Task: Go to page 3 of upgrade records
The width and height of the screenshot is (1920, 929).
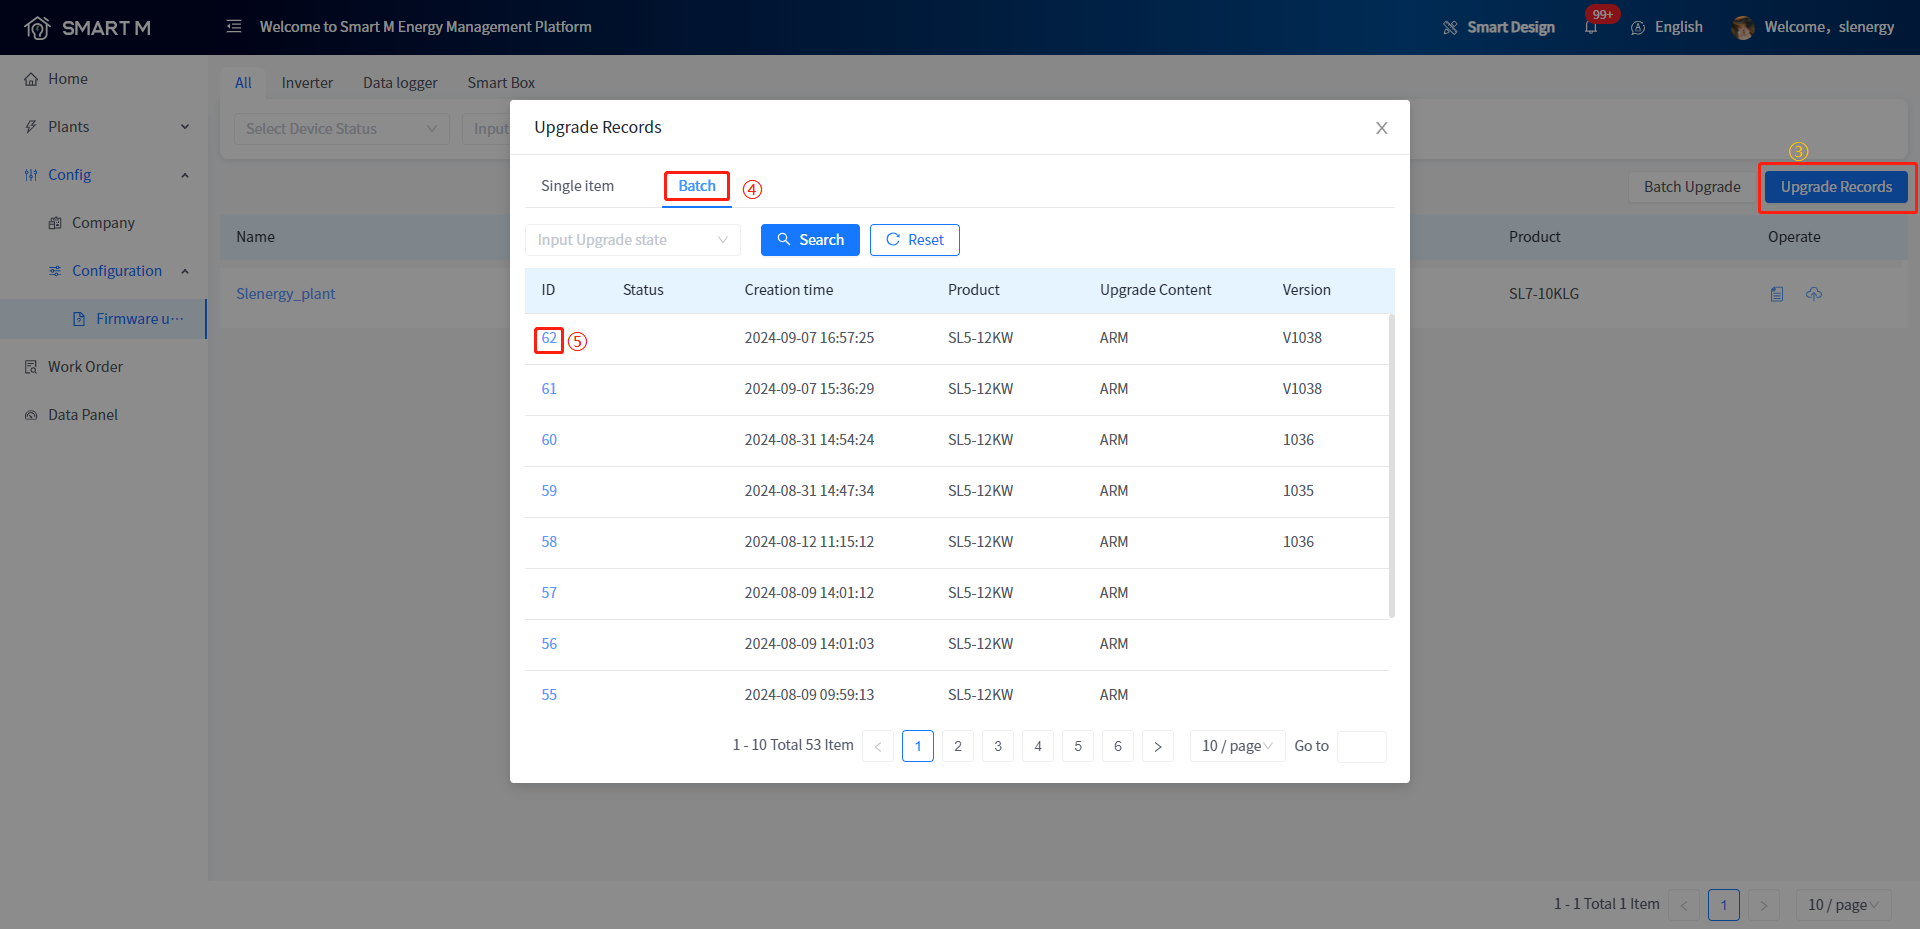Action: click(x=998, y=746)
